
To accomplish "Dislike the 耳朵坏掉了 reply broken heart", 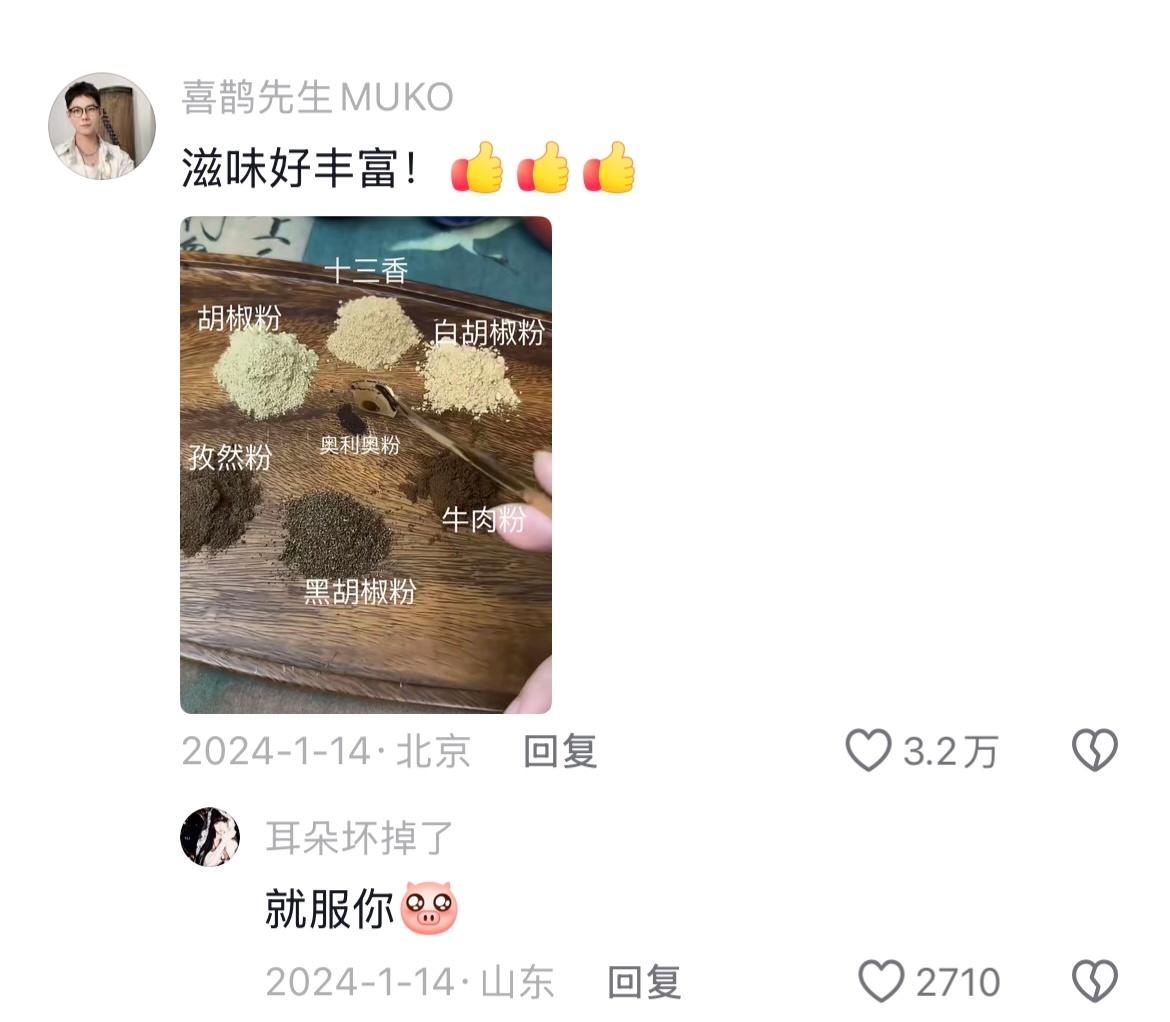I will click(1095, 981).
